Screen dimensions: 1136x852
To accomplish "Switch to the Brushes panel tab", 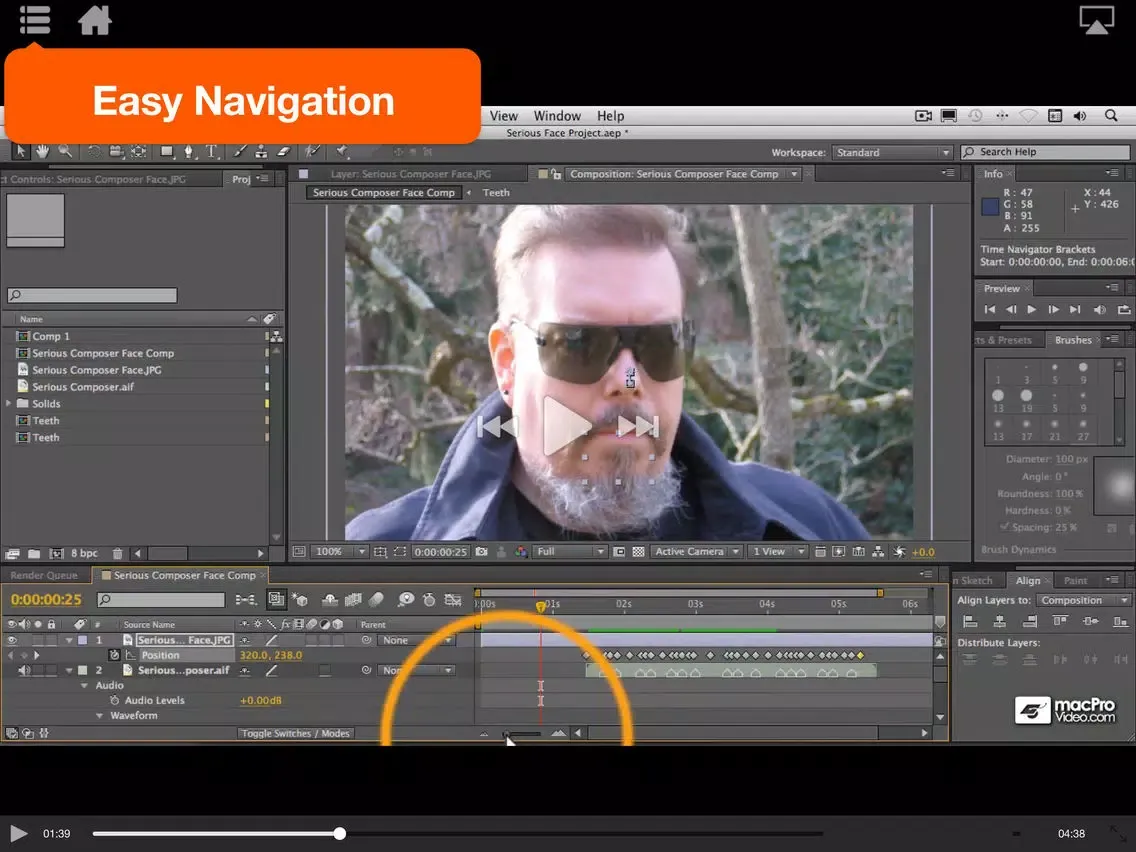I will [x=1073, y=341].
